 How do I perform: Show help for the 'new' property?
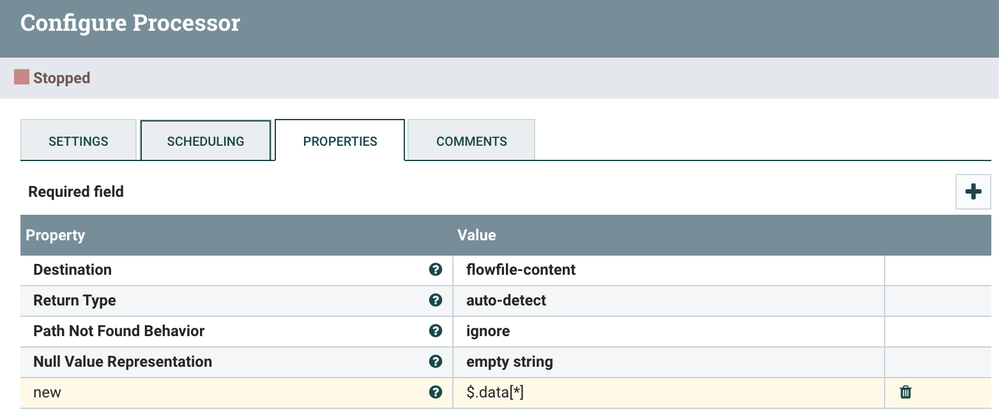[x=436, y=392]
